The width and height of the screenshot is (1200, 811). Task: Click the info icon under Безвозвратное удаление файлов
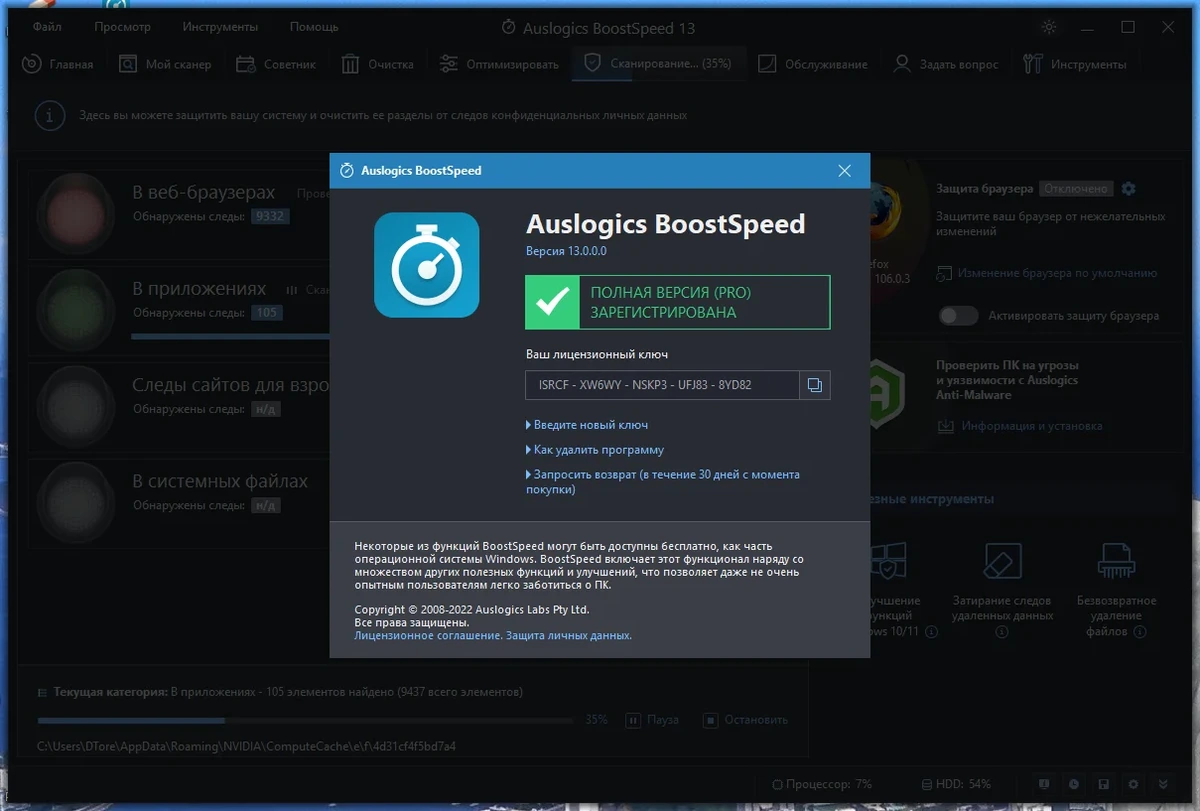1139,632
